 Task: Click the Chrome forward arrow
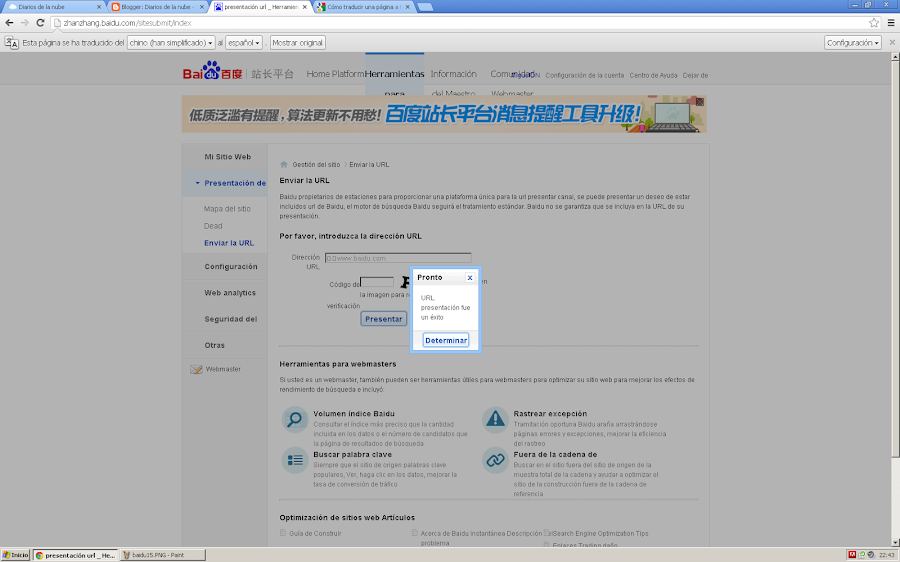pyautogui.click(x=25, y=23)
